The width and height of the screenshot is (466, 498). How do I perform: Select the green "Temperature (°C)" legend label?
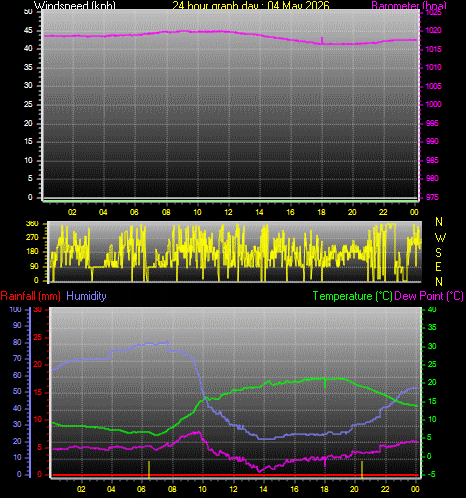tap(353, 296)
